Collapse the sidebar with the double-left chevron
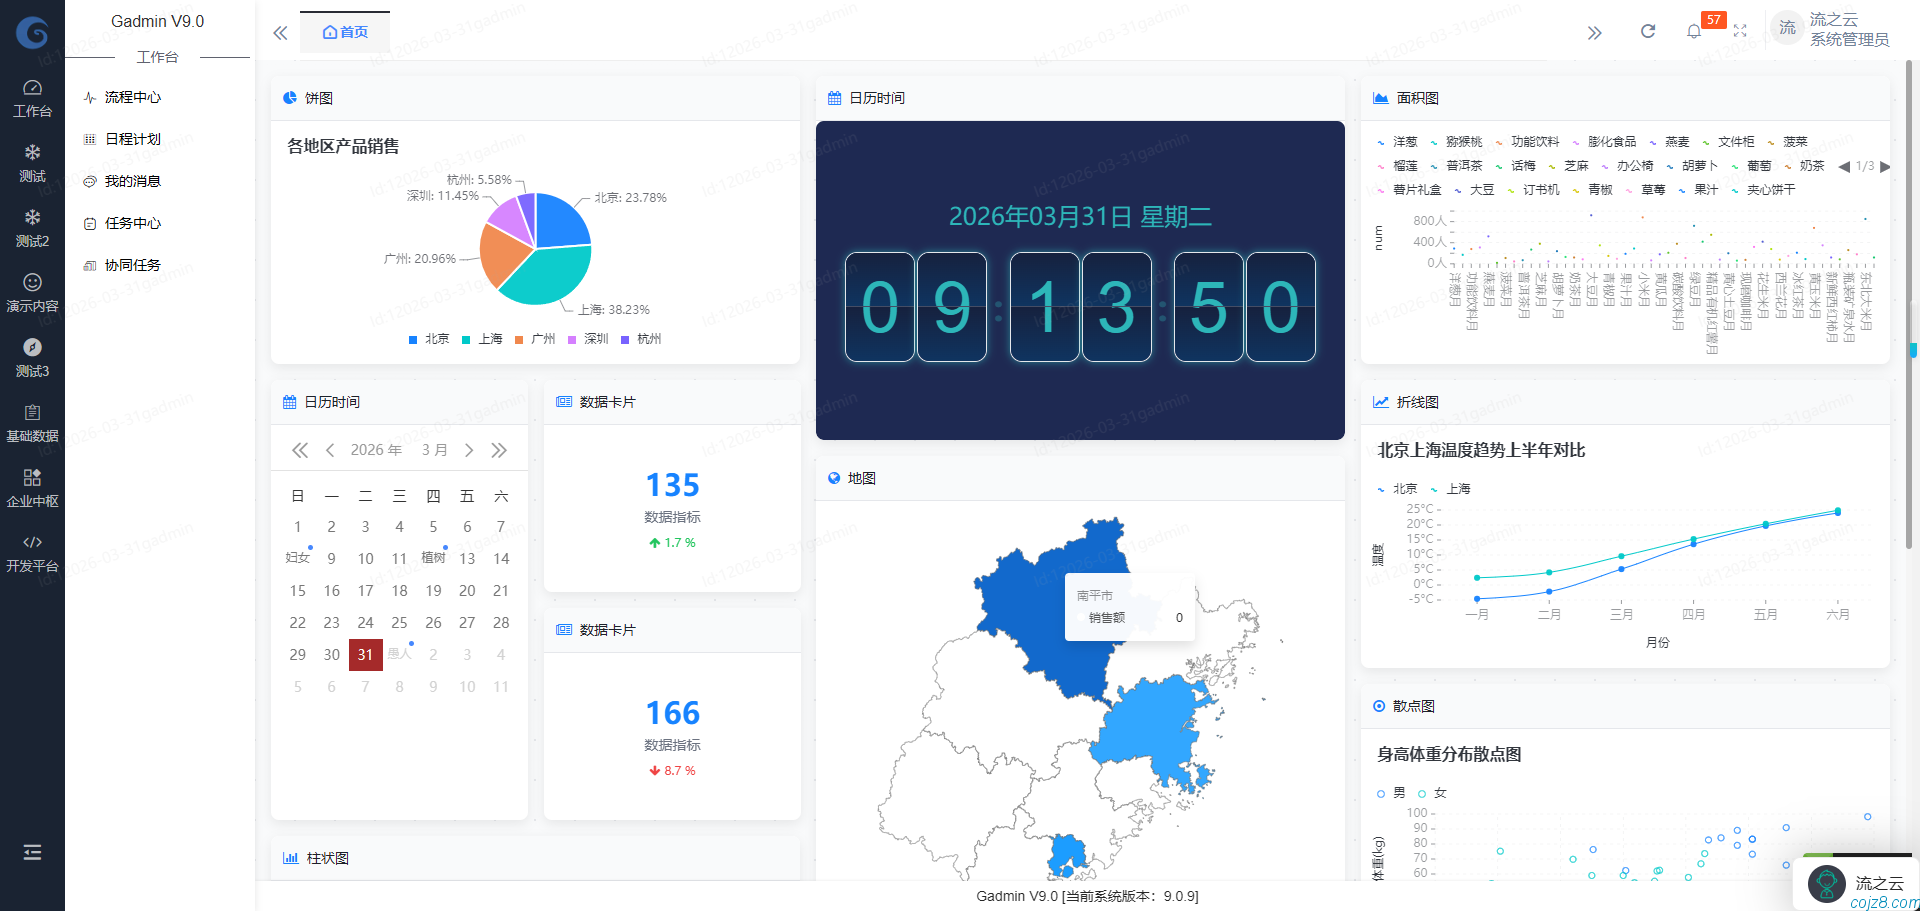The width and height of the screenshot is (1920, 911). click(280, 32)
